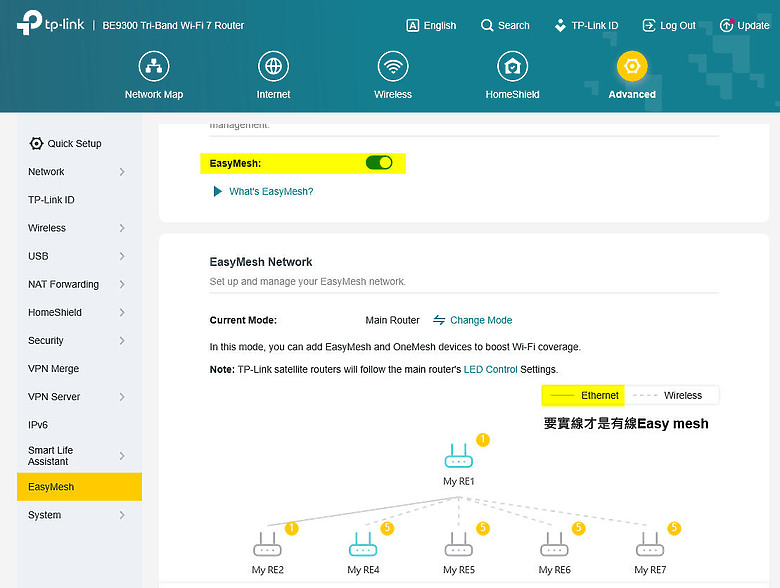
Task: Open USB in the sidebar
Action: (x=79, y=256)
